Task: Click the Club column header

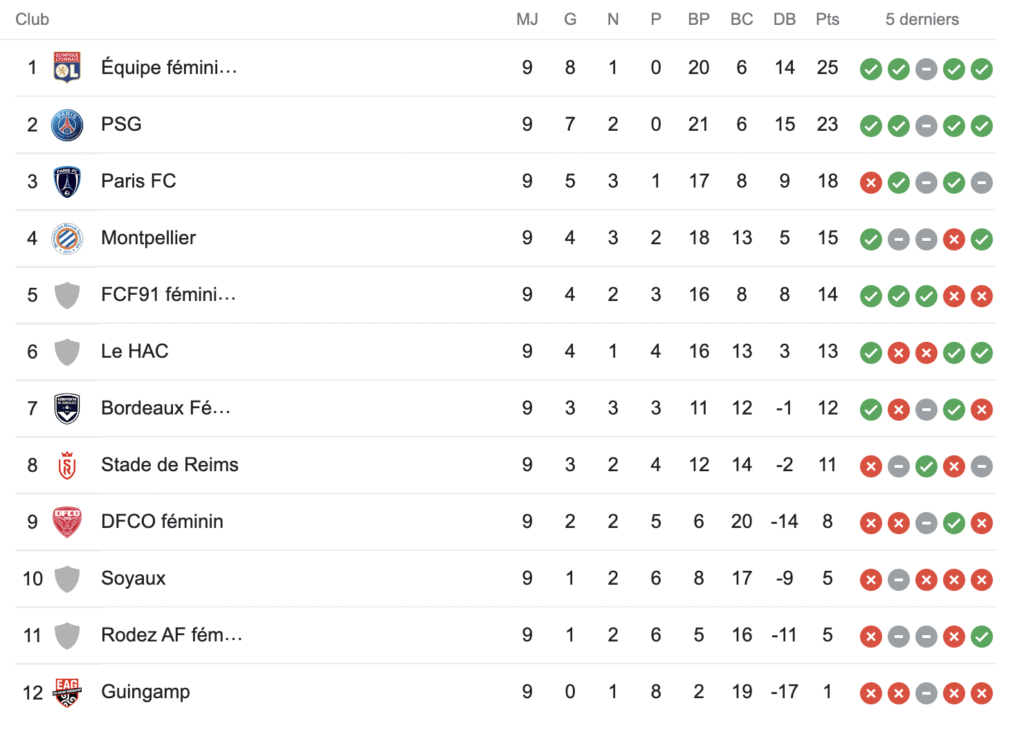Action: [x=32, y=20]
